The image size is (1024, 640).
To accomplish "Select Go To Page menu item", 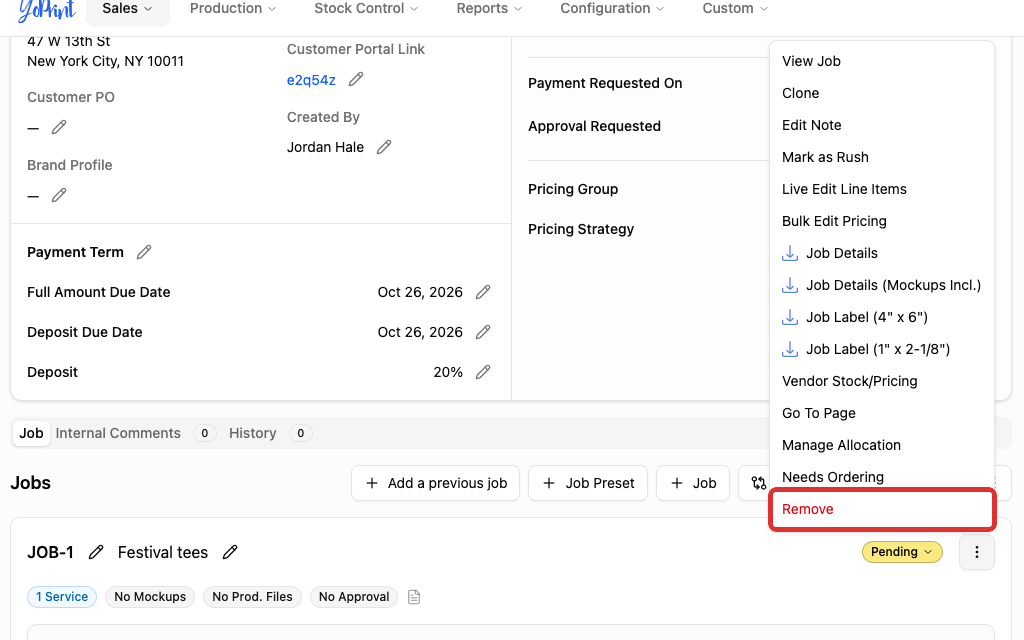I will point(882,413).
